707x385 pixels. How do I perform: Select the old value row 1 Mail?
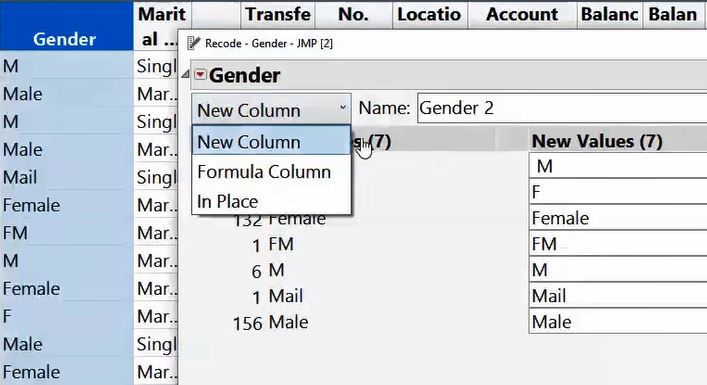[277, 296]
